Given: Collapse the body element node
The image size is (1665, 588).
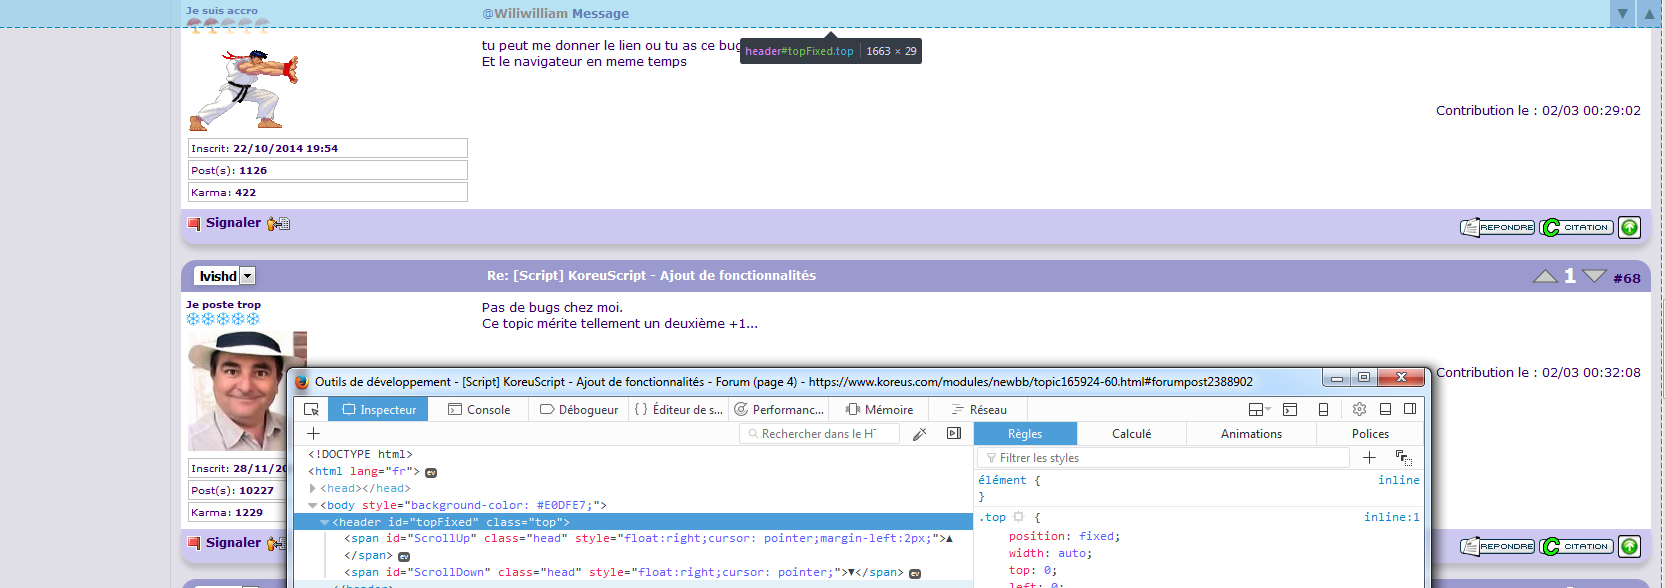Looking at the screenshot, I should click(313, 506).
